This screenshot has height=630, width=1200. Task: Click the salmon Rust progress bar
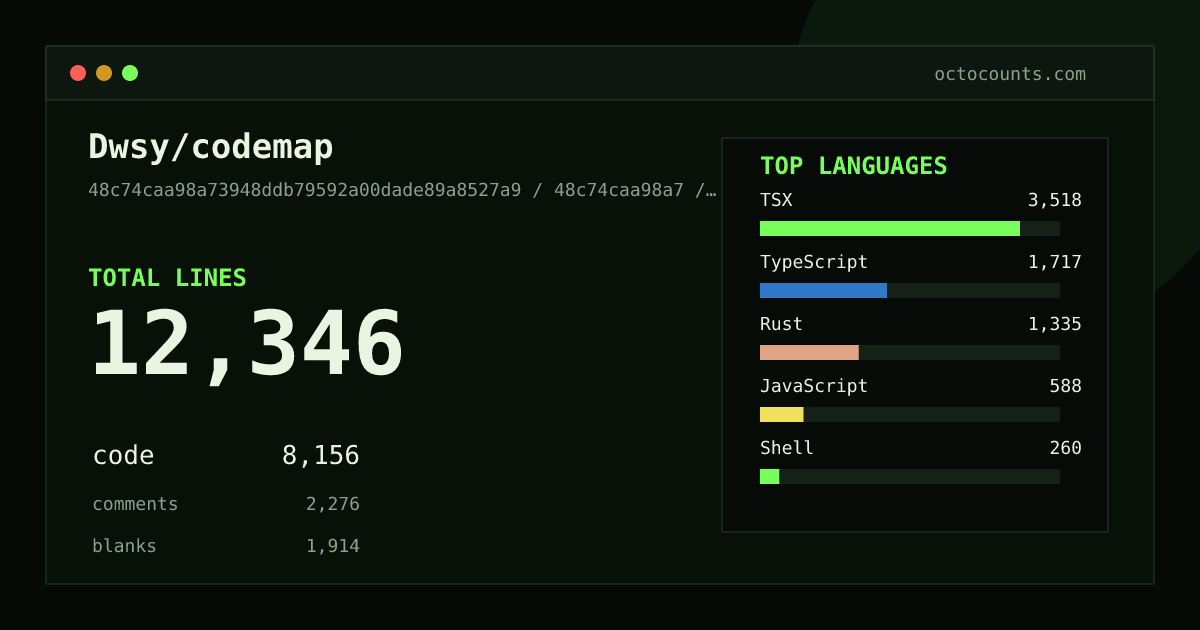[809, 353]
